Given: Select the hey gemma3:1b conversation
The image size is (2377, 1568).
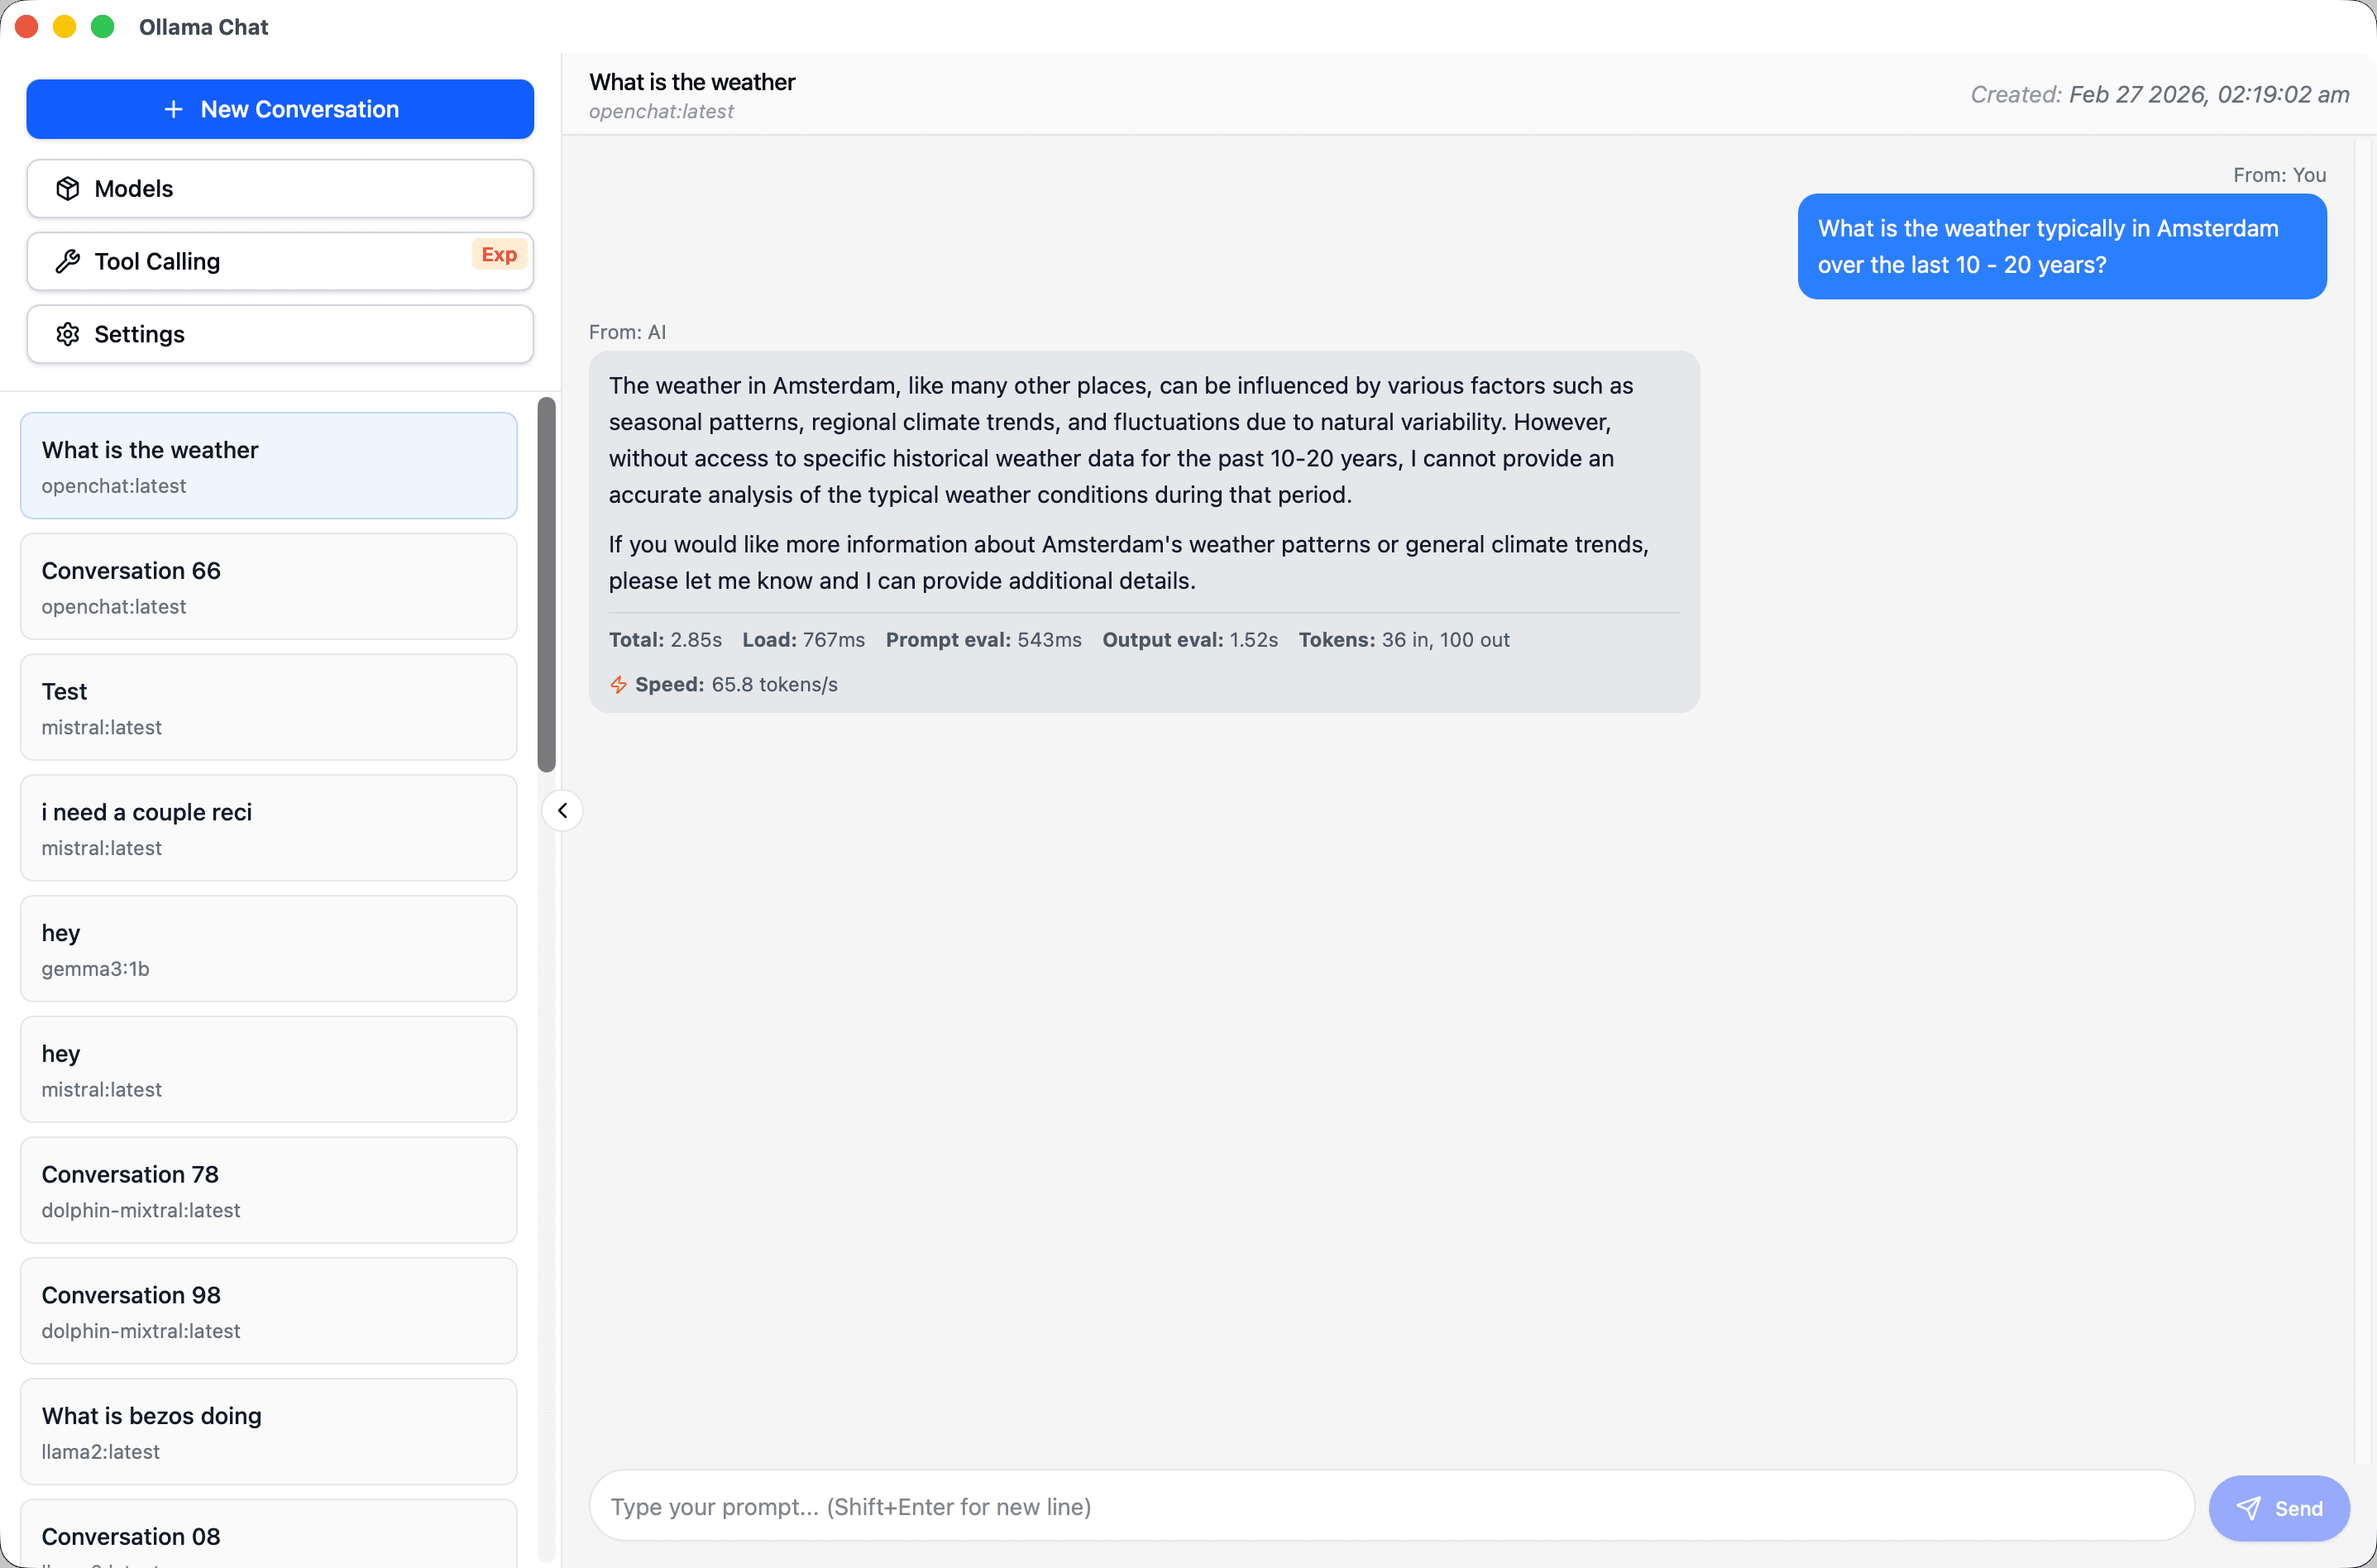Looking at the screenshot, I should coord(268,949).
